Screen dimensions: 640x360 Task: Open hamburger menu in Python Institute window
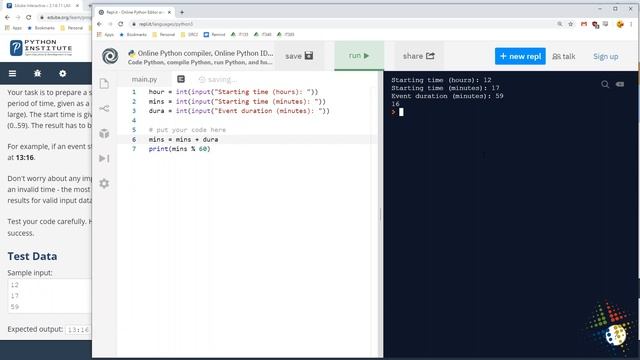[x=13, y=73]
